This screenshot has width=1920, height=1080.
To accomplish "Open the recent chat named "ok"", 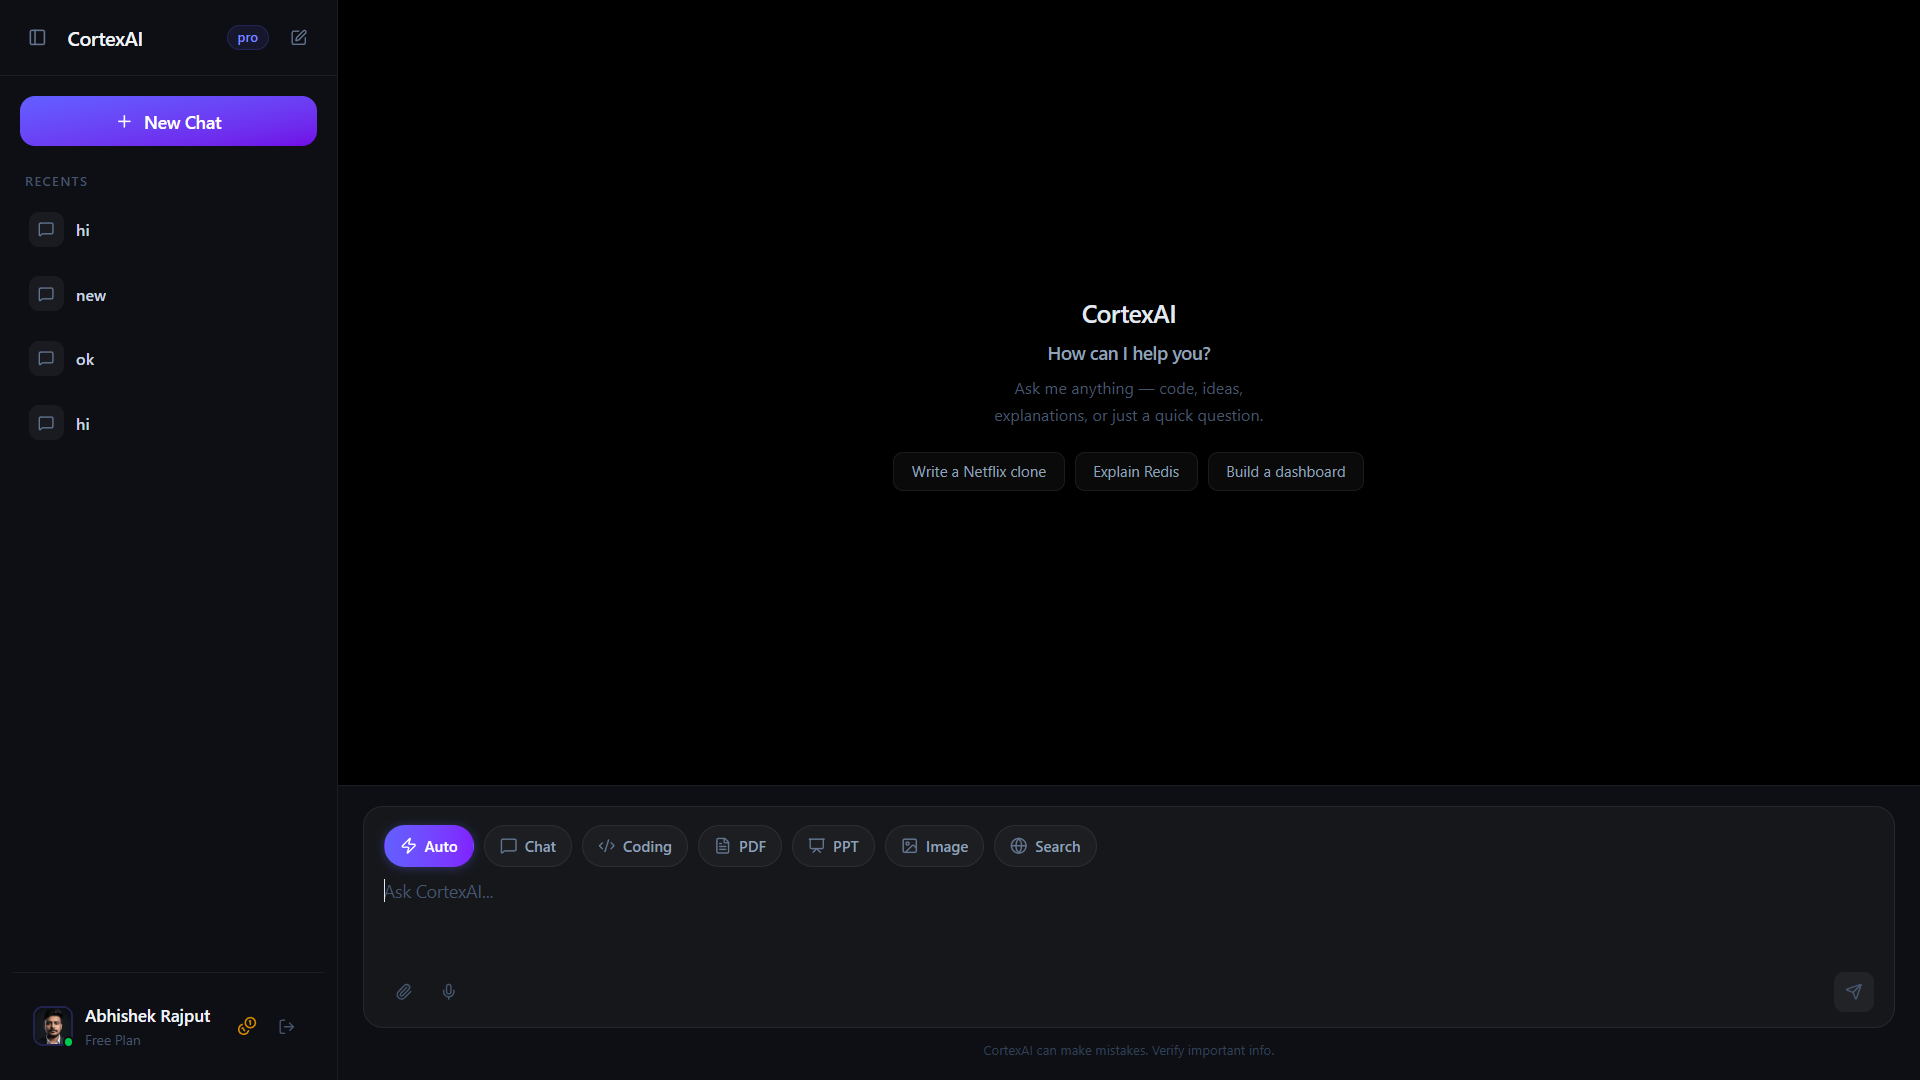I will [x=168, y=359].
